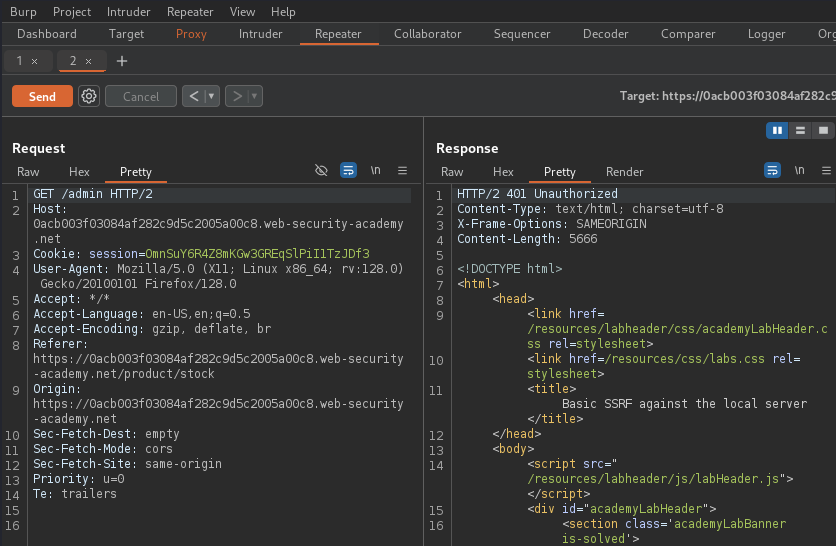Switch to the Dashboard tab
The height and width of the screenshot is (546, 836).
pos(47,34)
